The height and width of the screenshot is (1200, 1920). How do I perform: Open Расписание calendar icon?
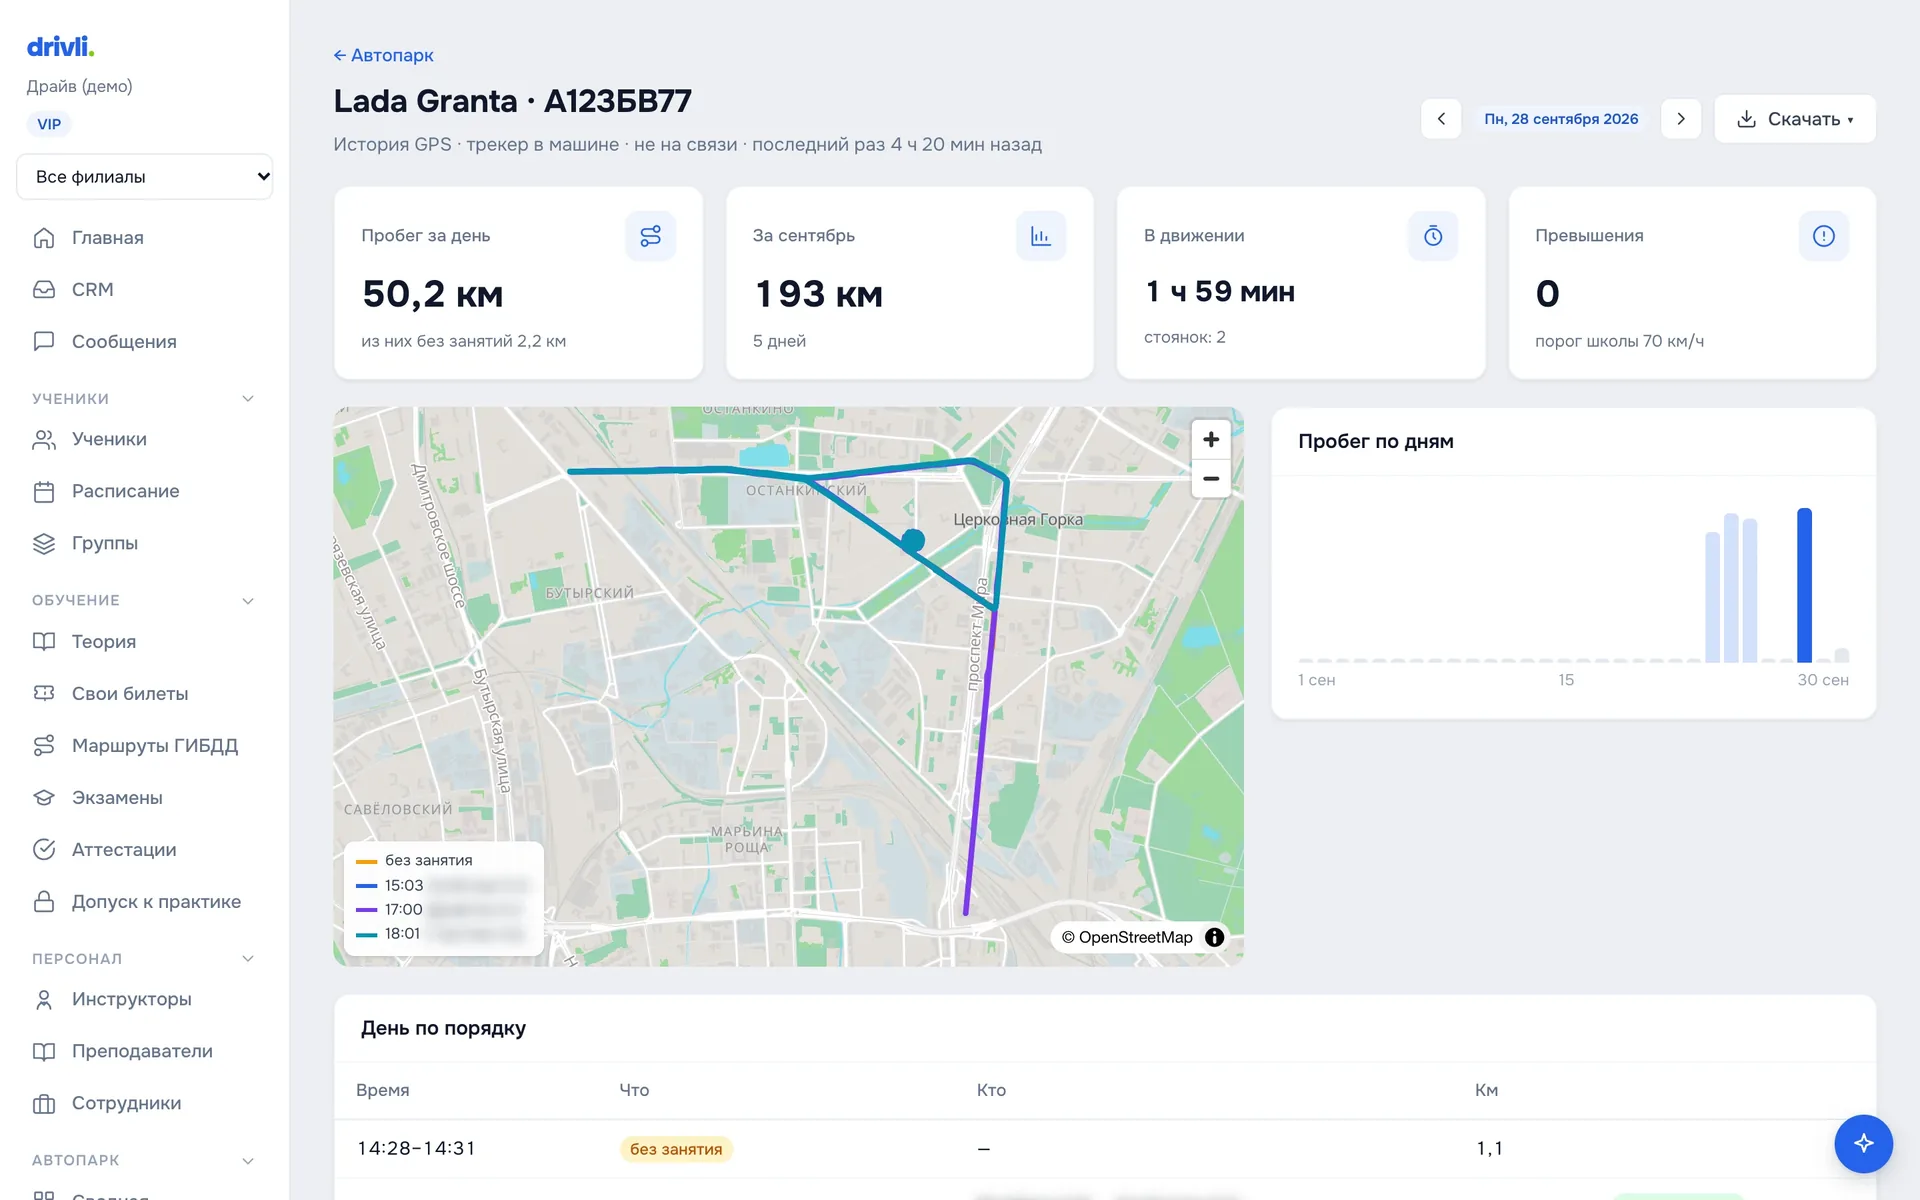tap(44, 492)
